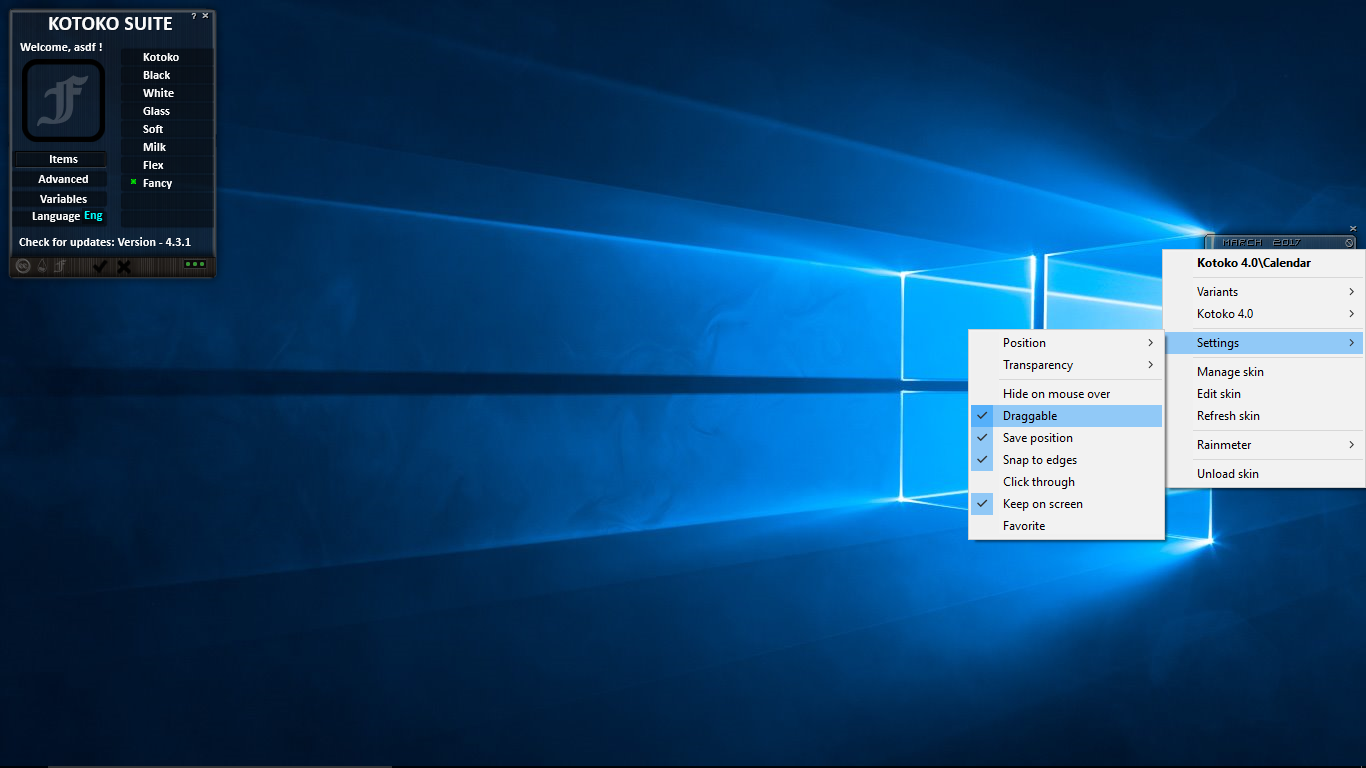Image resolution: width=1366 pixels, height=768 pixels.
Task: Click the small F logo icon in footer
Action: [x=60, y=266]
